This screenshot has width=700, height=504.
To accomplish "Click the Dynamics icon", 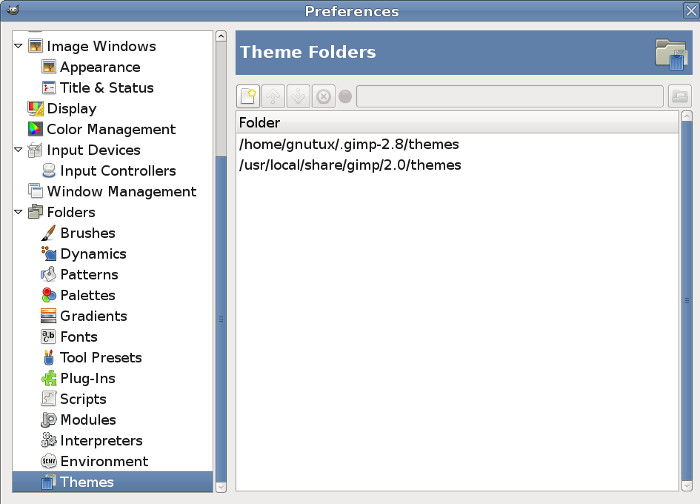I will (49, 253).
